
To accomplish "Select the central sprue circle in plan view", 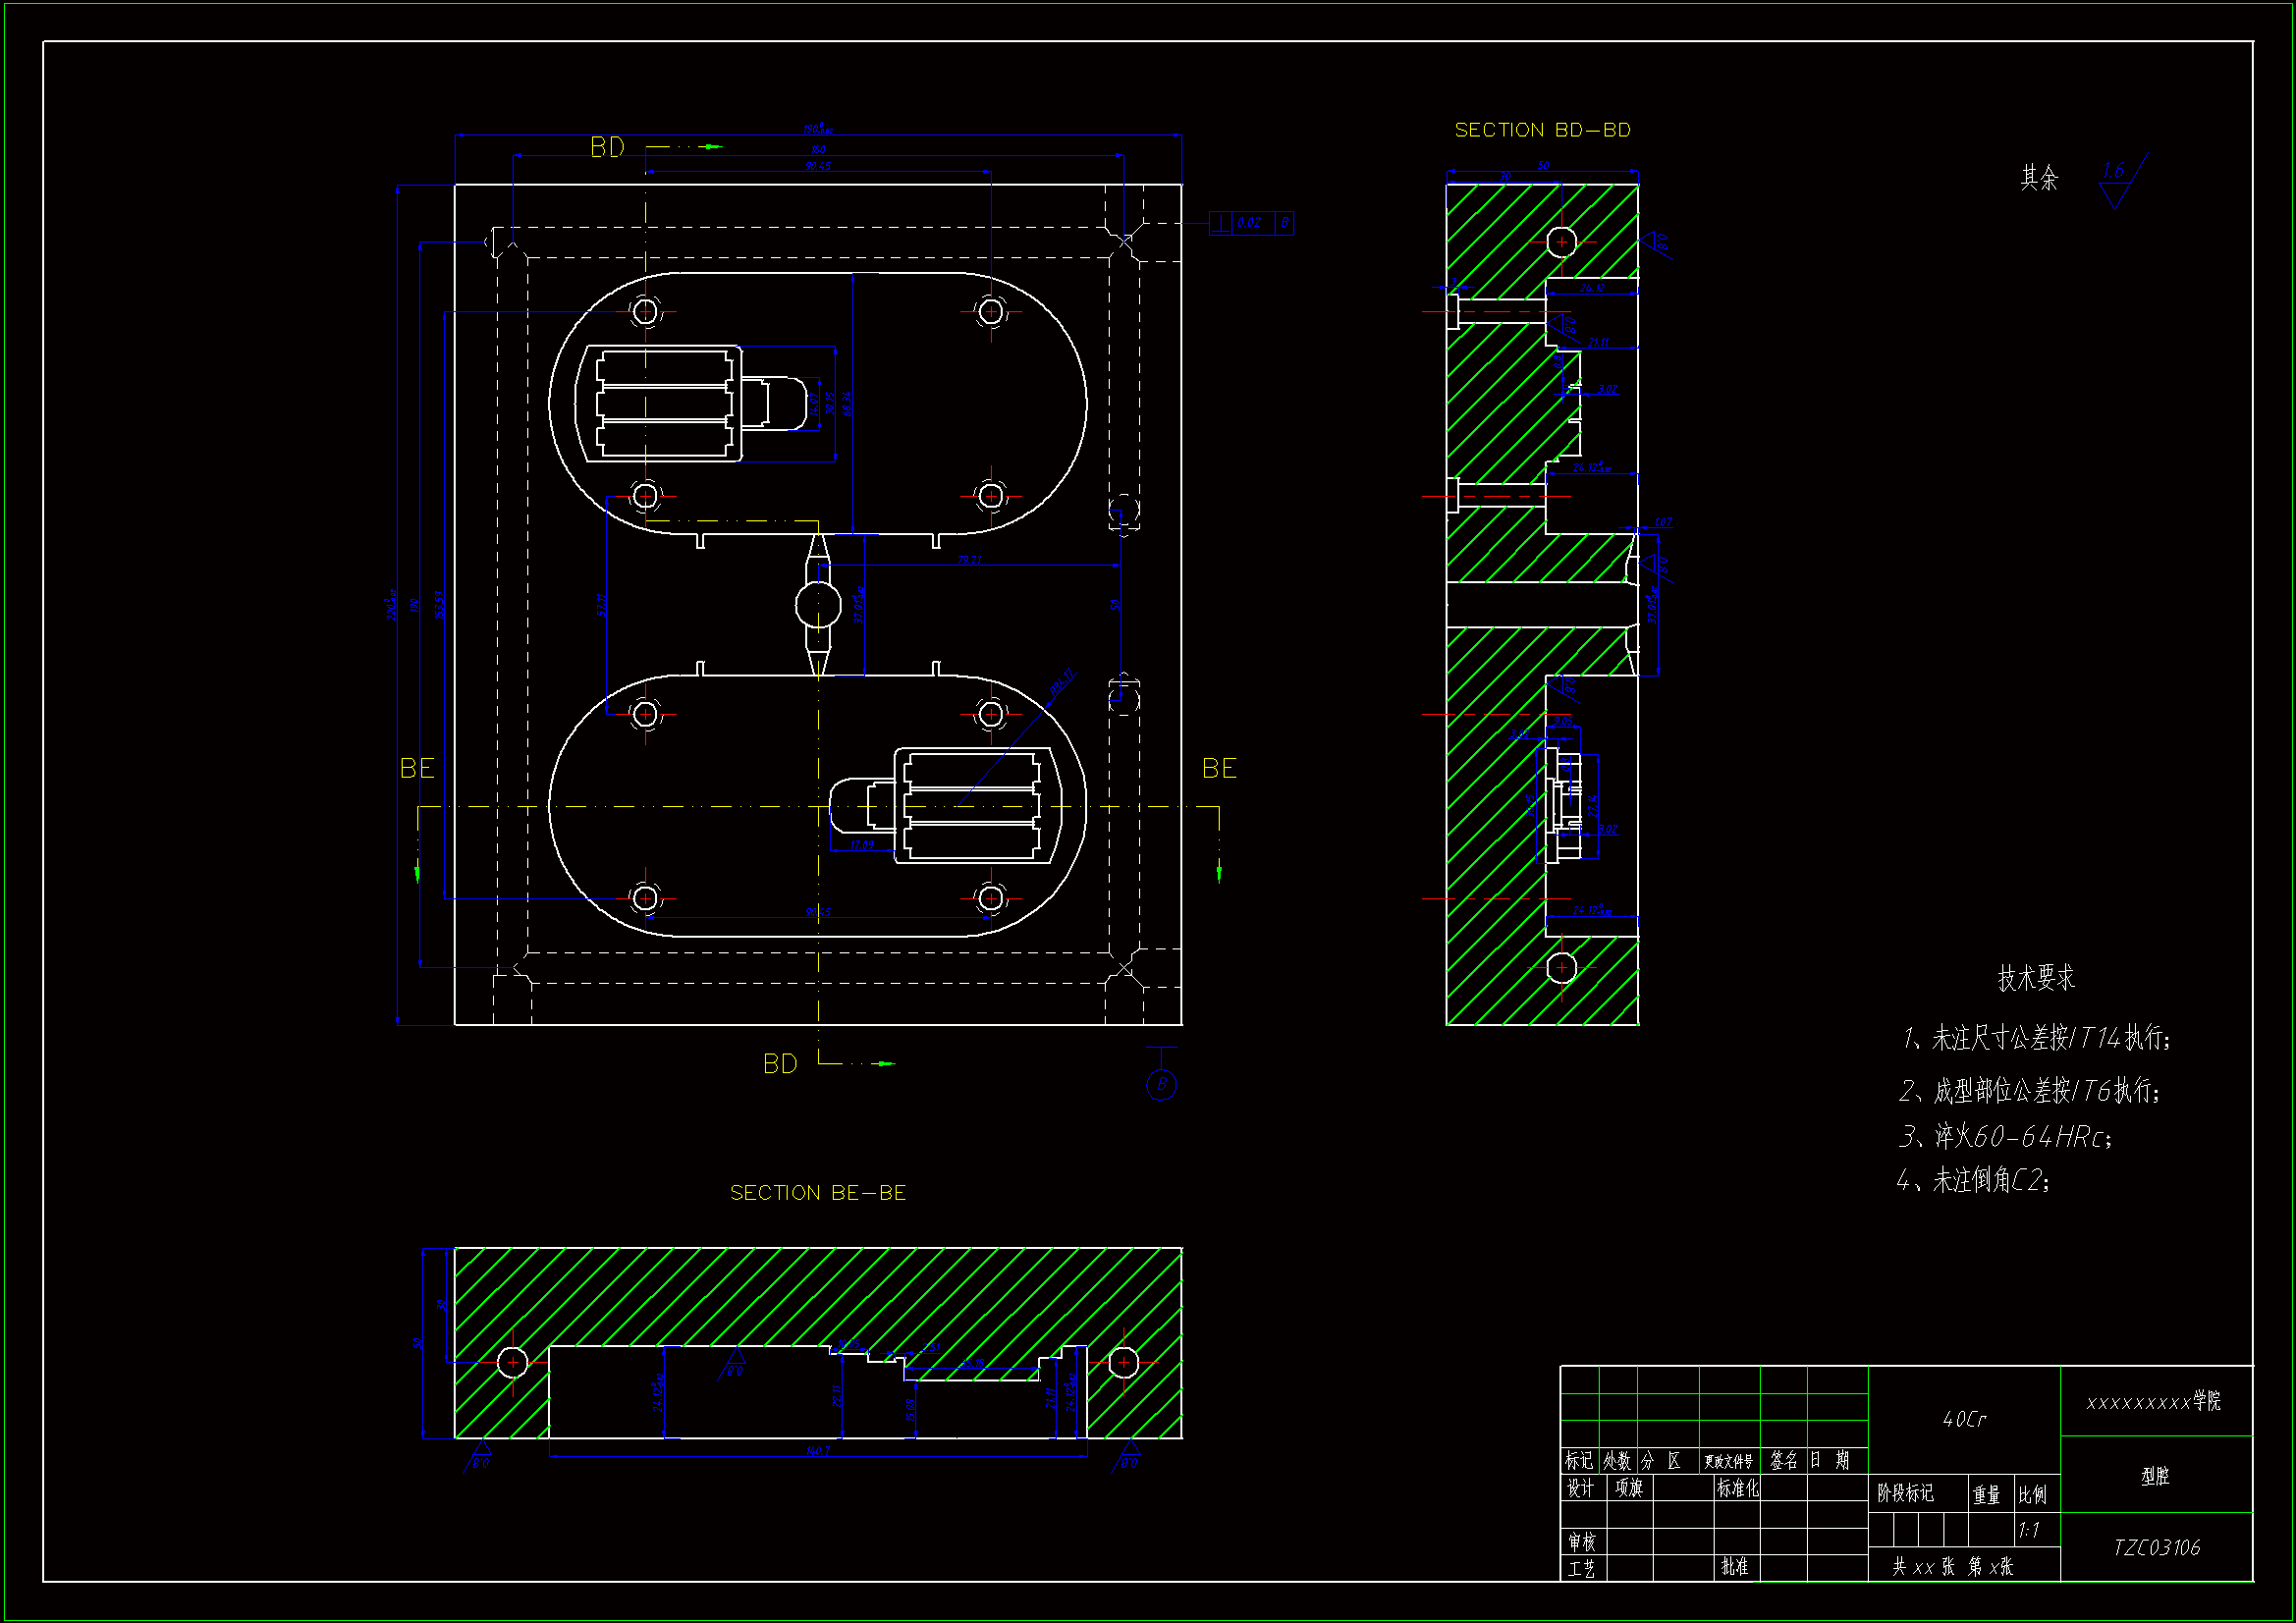I will [x=818, y=604].
